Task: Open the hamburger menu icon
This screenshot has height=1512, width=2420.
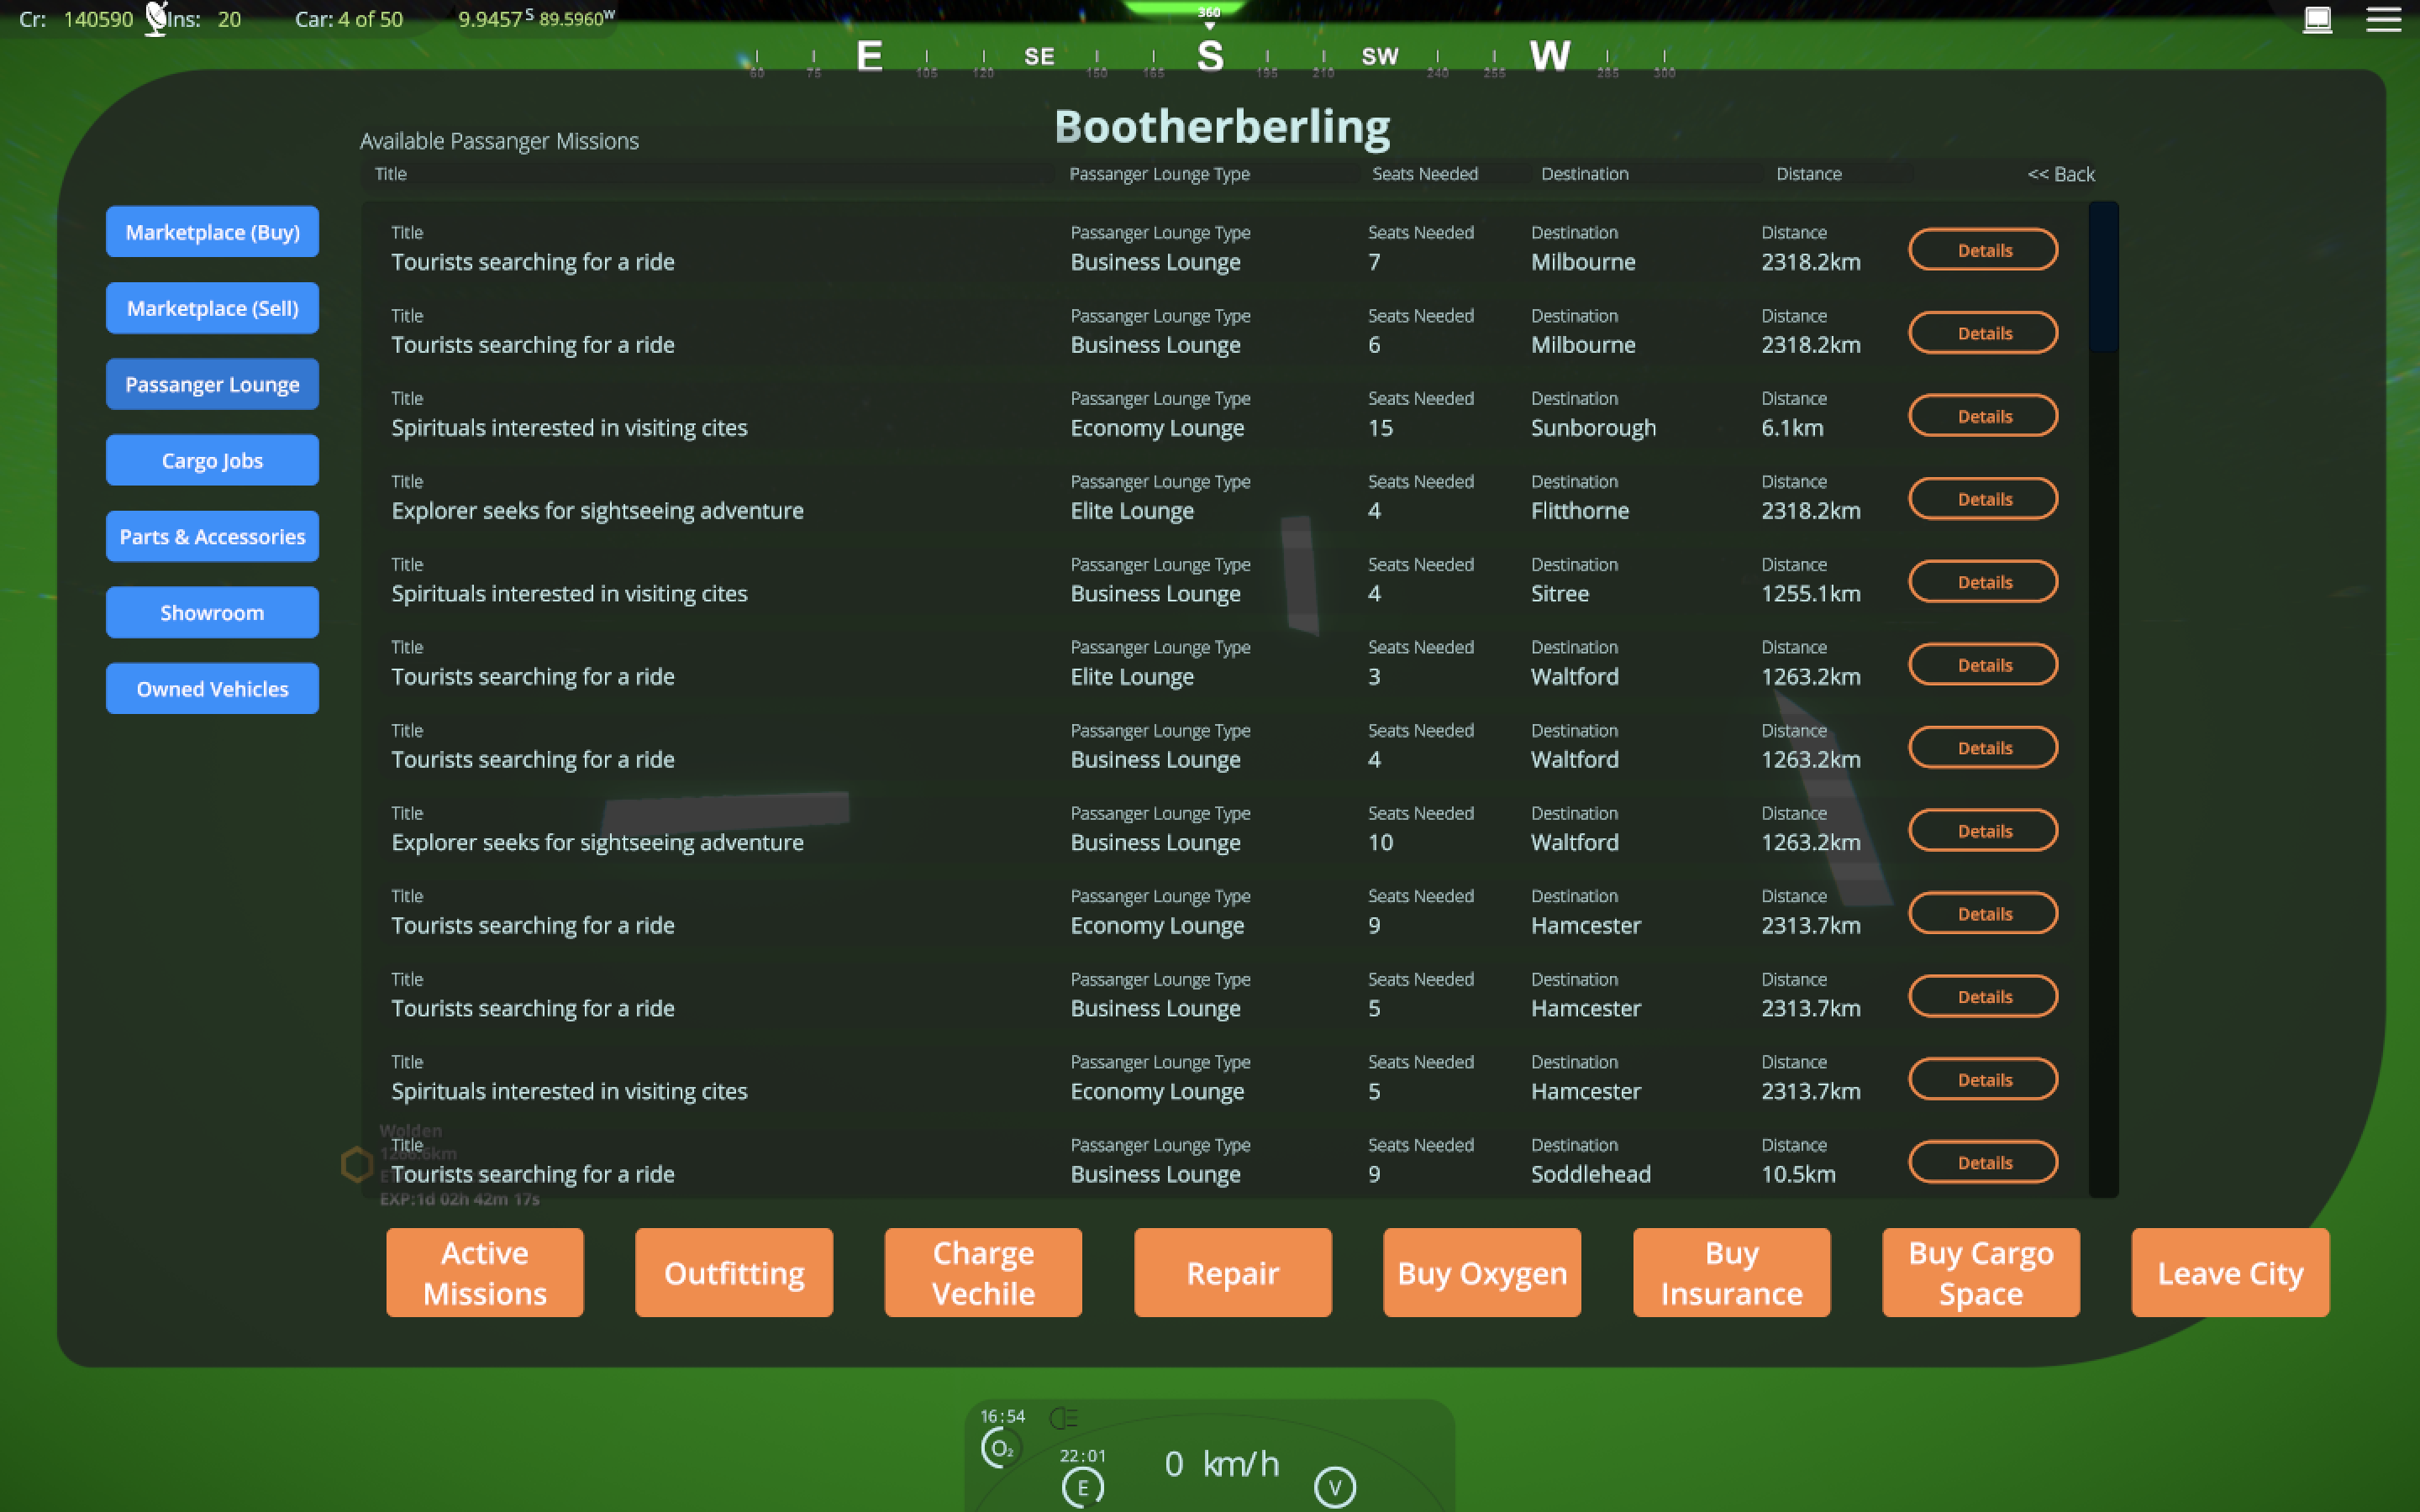Action: [x=2383, y=20]
